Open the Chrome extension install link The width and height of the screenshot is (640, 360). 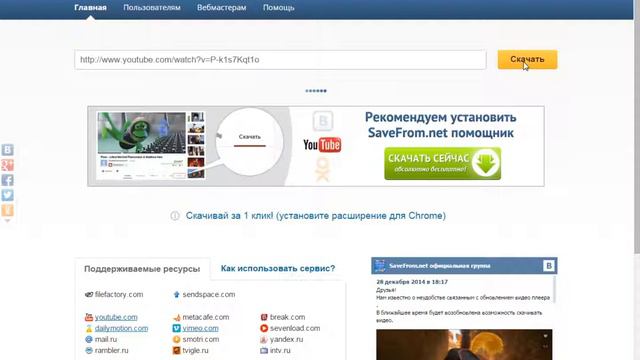(316, 216)
